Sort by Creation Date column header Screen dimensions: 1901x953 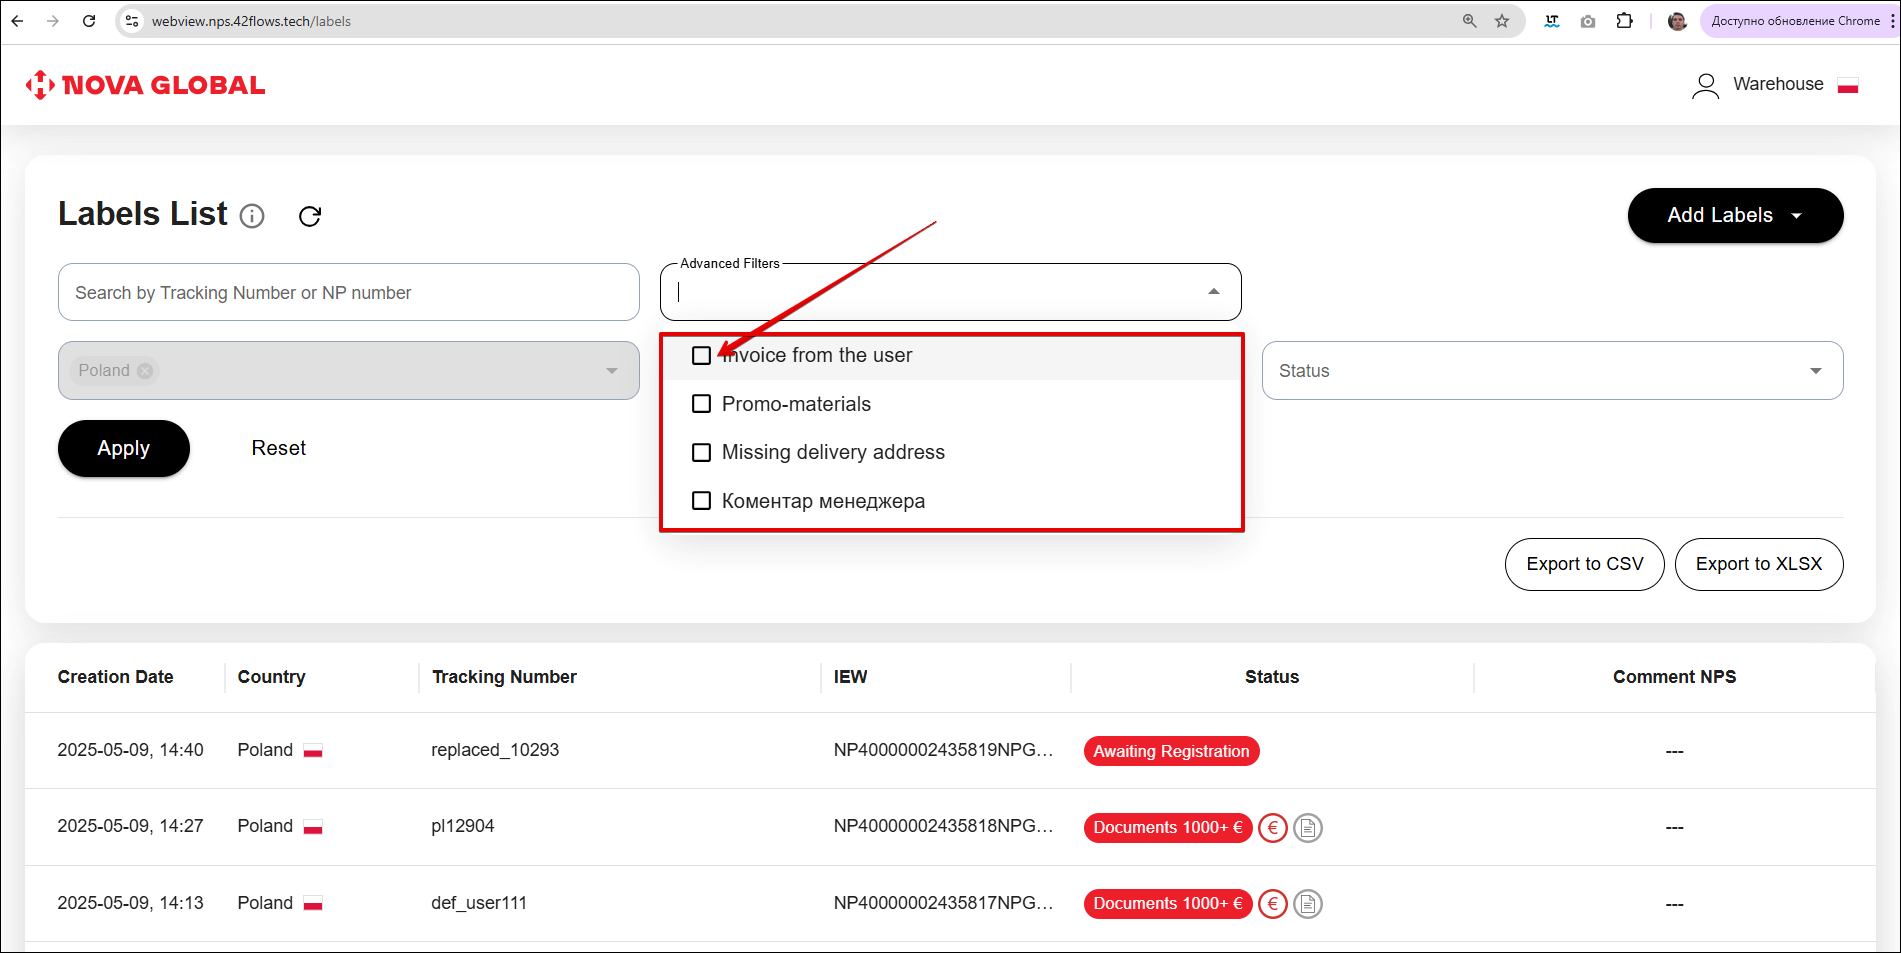click(115, 677)
